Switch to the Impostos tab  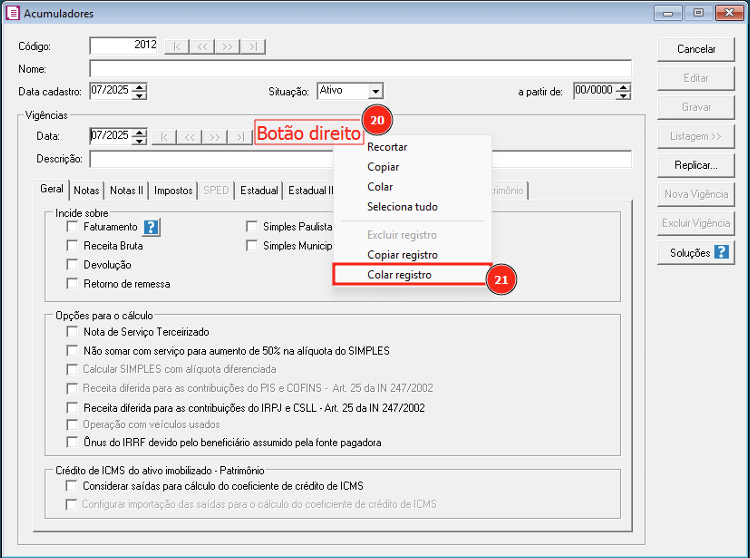point(173,190)
